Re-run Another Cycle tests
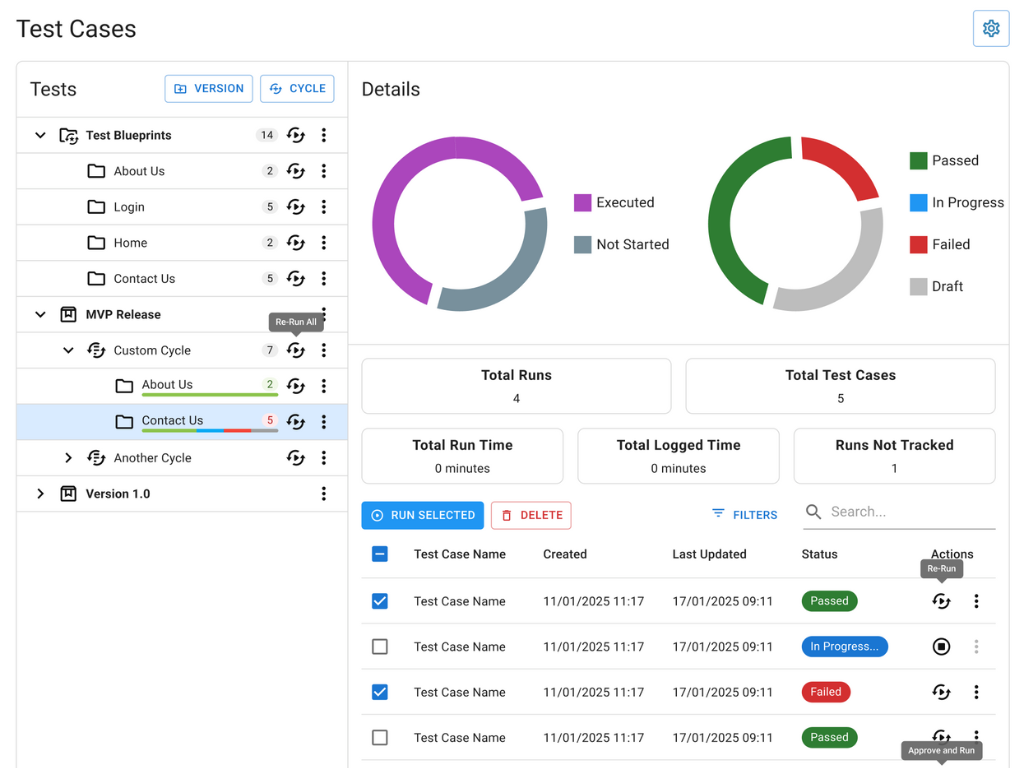Image resolution: width=1024 pixels, height=768 pixels. coord(296,458)
